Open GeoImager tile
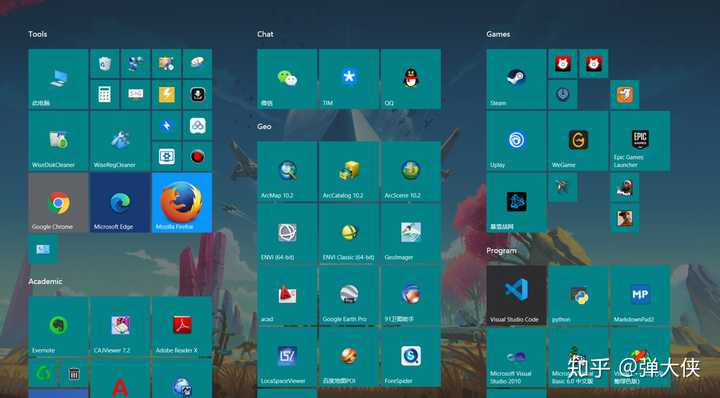 point(411,233)
